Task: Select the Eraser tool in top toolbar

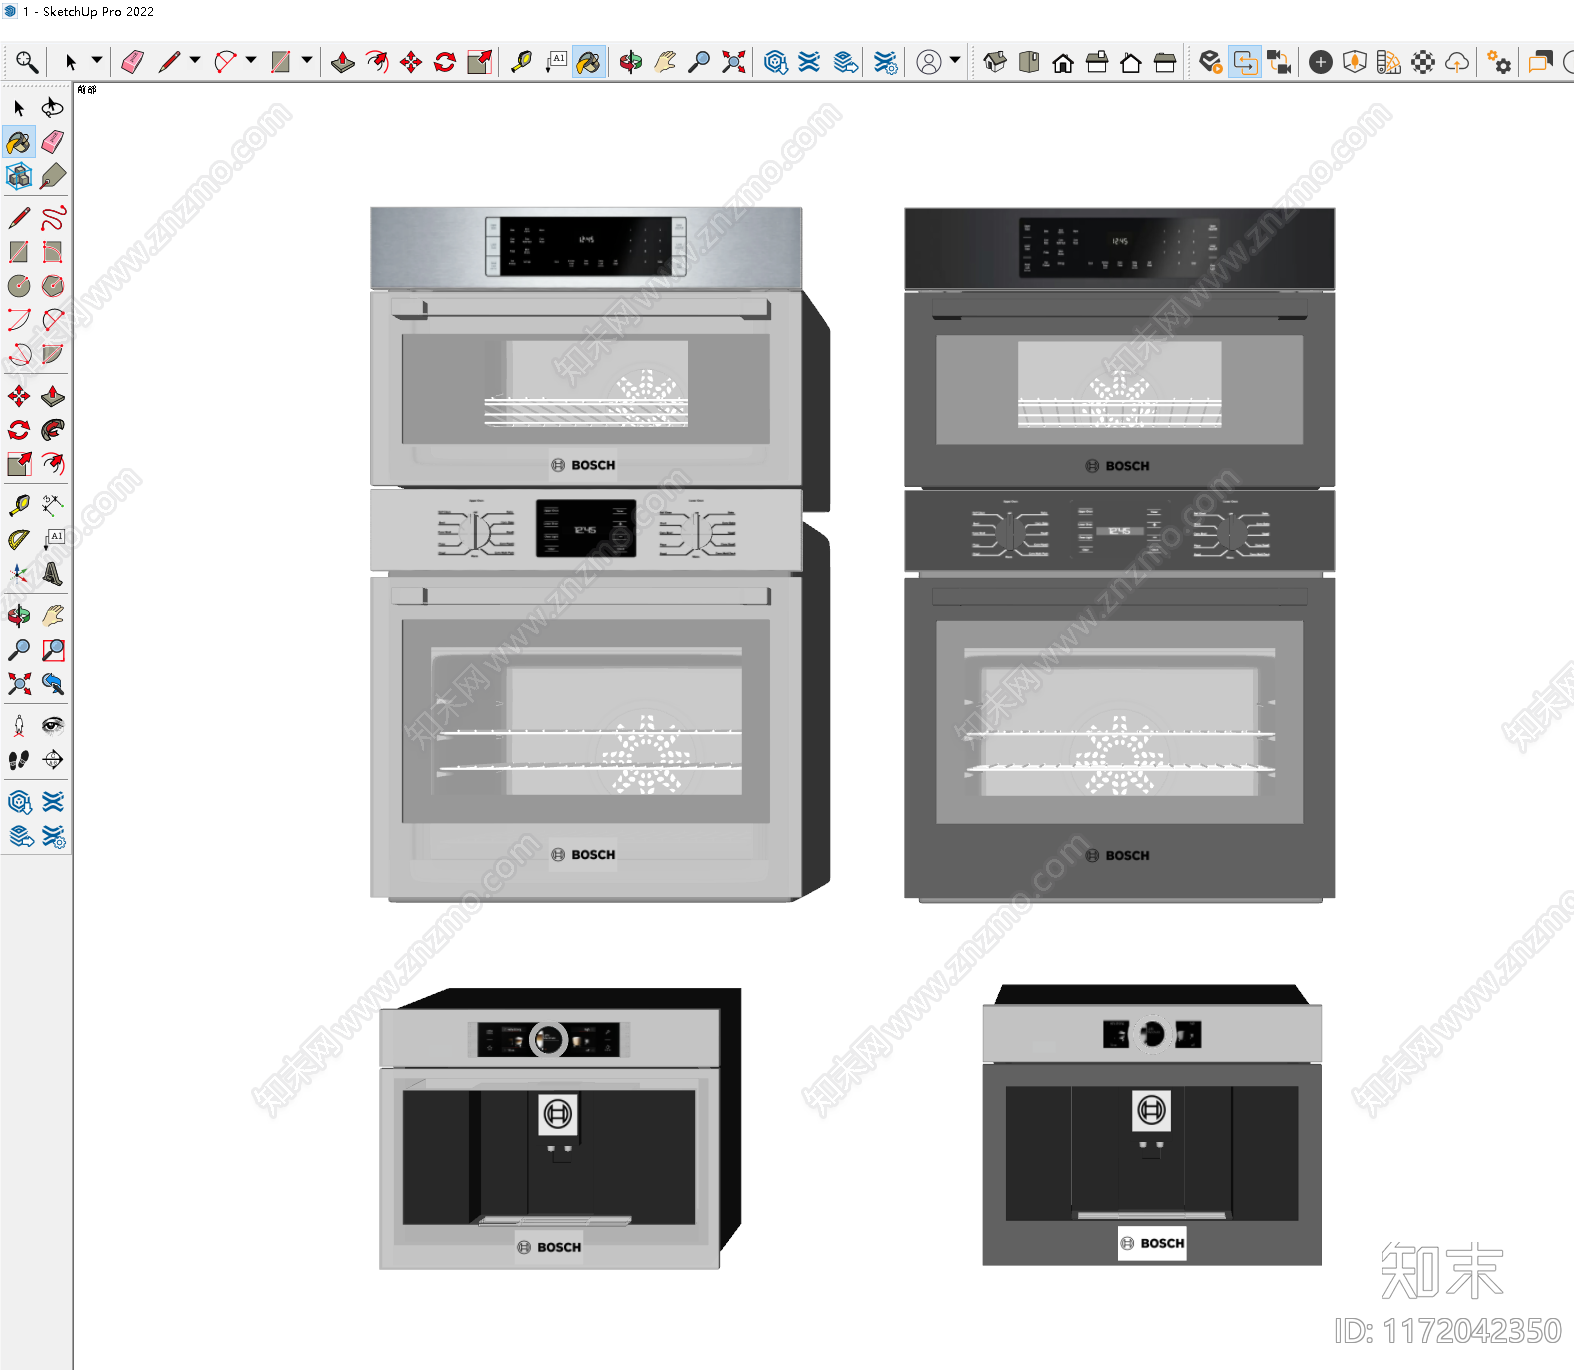Action: pos(131,62)
